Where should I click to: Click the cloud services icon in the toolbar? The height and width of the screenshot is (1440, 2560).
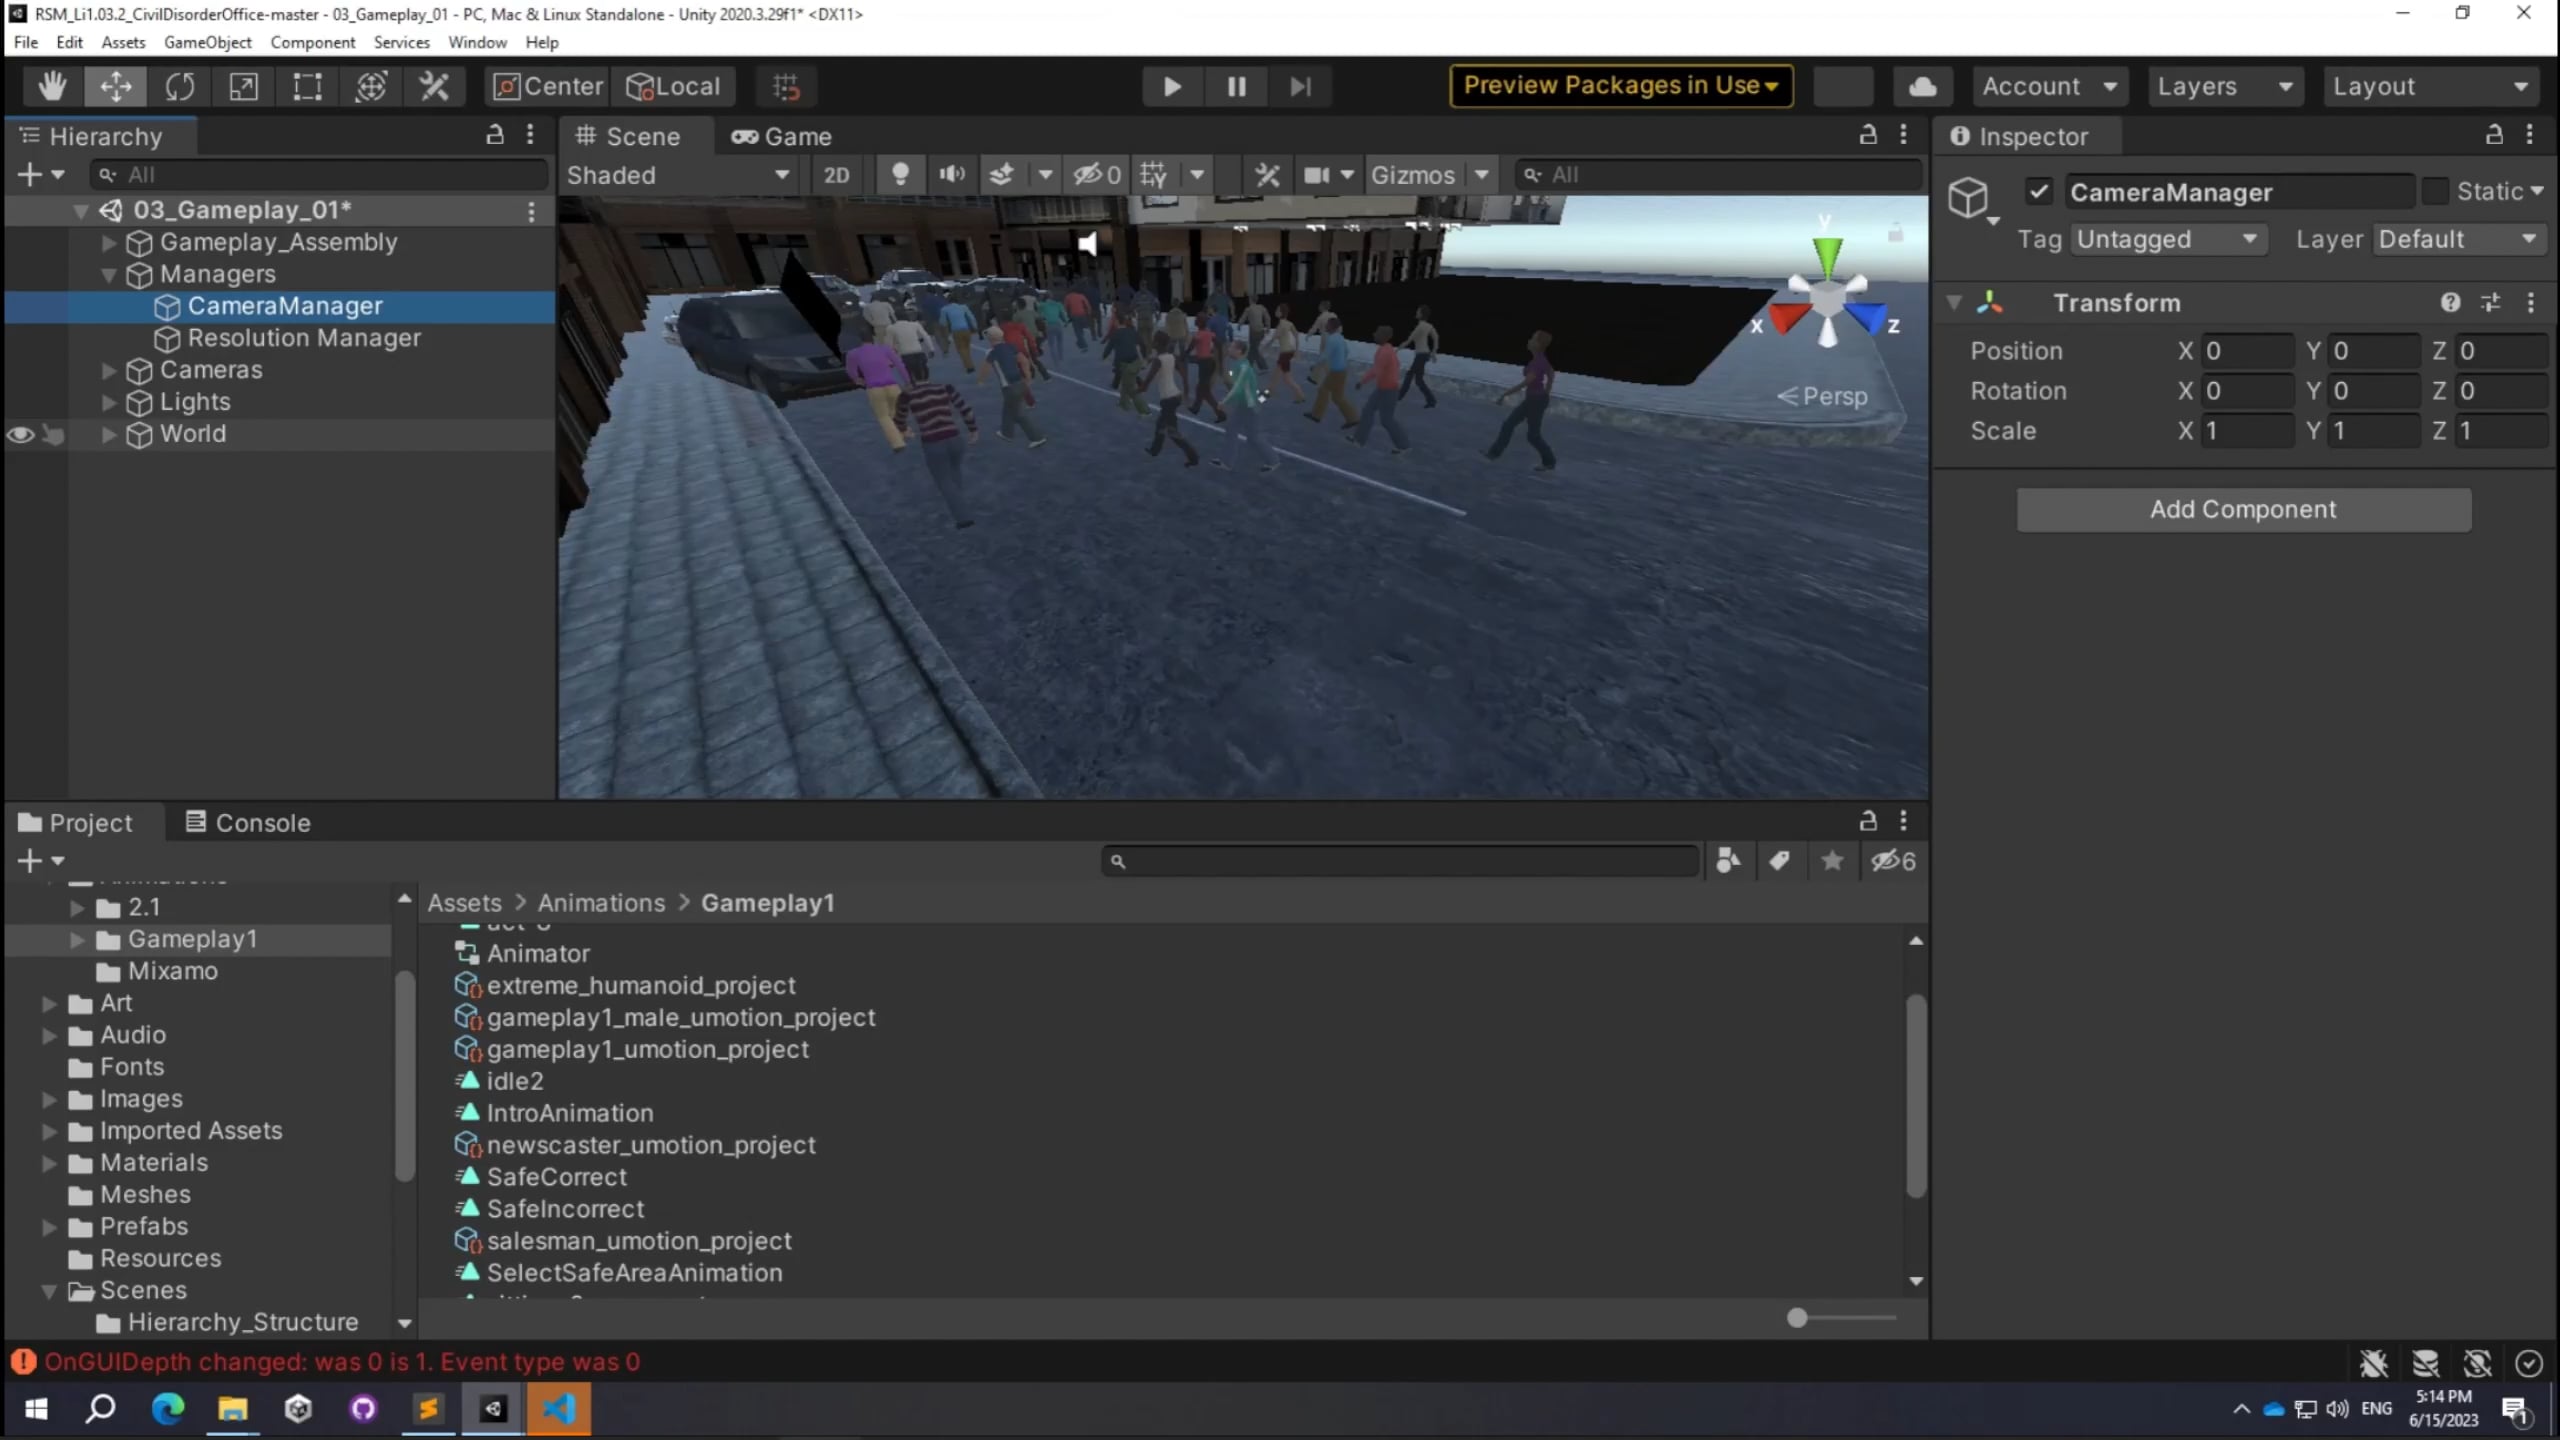(1922, 86)
